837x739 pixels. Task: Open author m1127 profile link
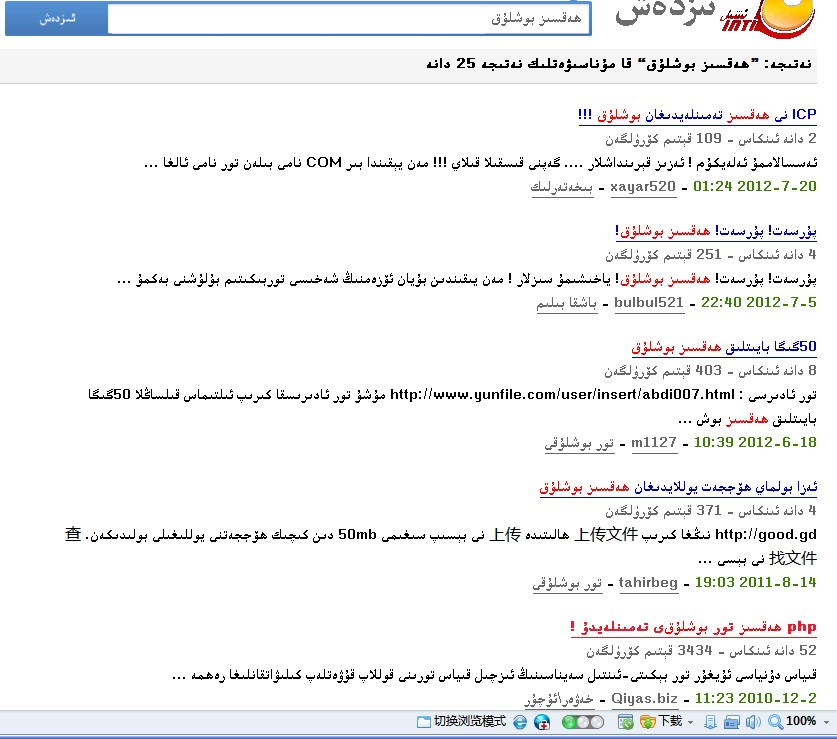(654, 443)
